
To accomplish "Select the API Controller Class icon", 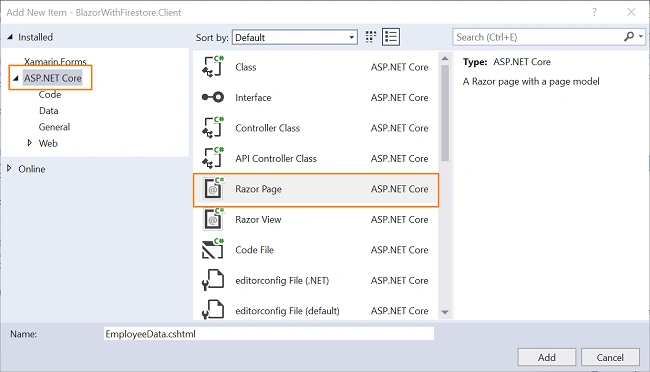I will coord(213,158).
